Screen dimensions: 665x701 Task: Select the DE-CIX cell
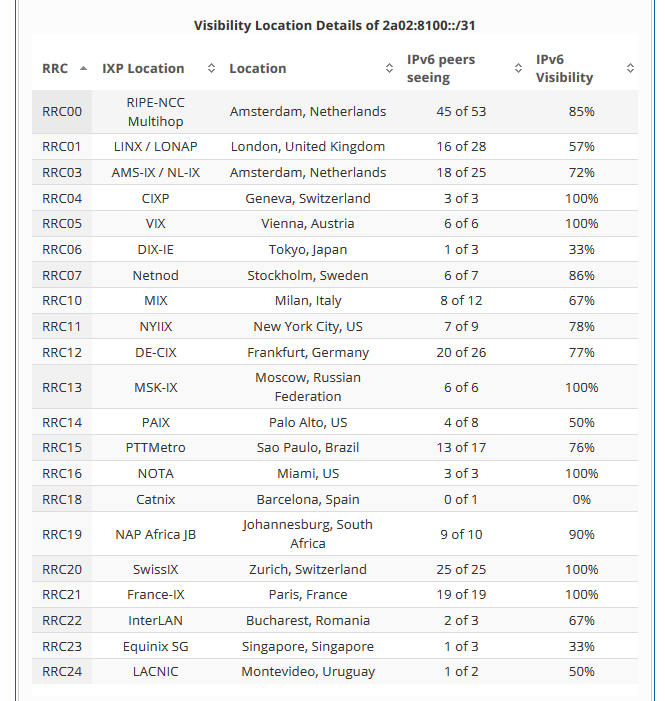156,352
